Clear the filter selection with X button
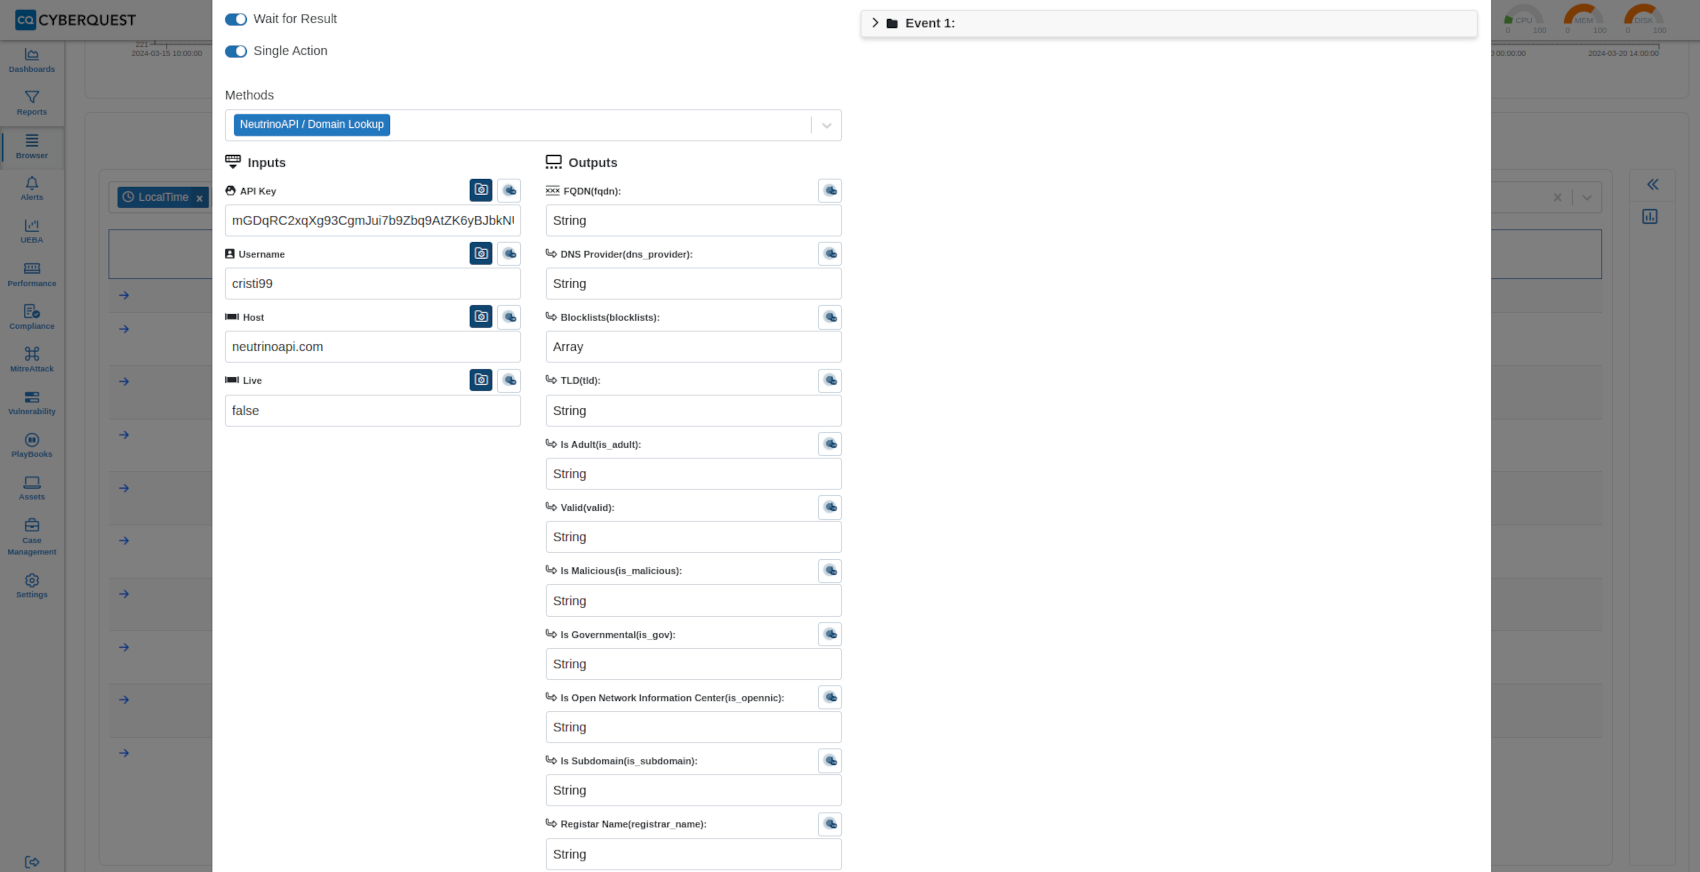Viewport: 1700px width, 872px height. (x=1557, y=198)
